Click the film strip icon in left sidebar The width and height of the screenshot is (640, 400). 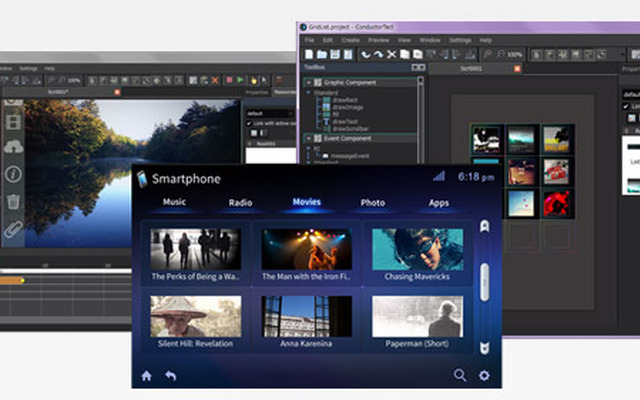[x=13, y=122]
